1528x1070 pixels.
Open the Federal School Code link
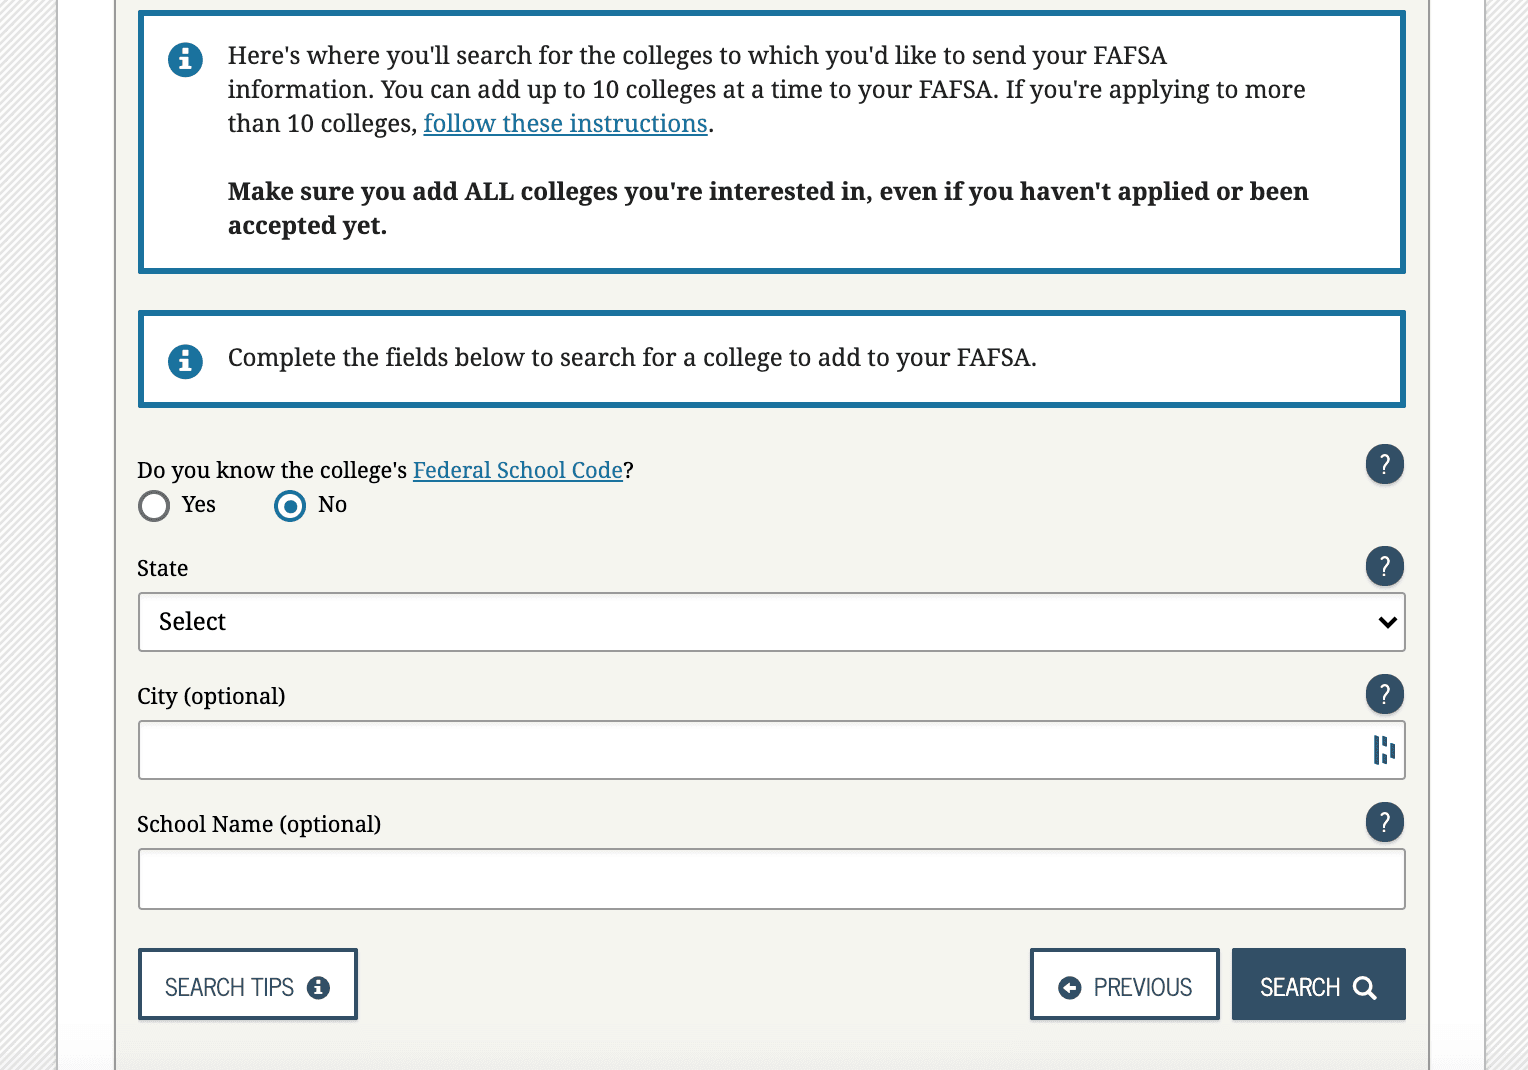point(517,471)
